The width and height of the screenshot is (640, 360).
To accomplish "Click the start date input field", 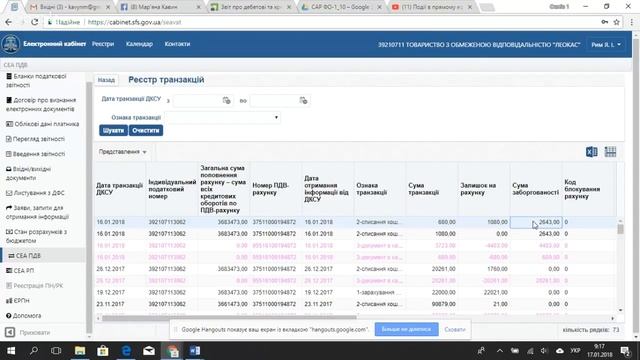I will pos(197,100).
